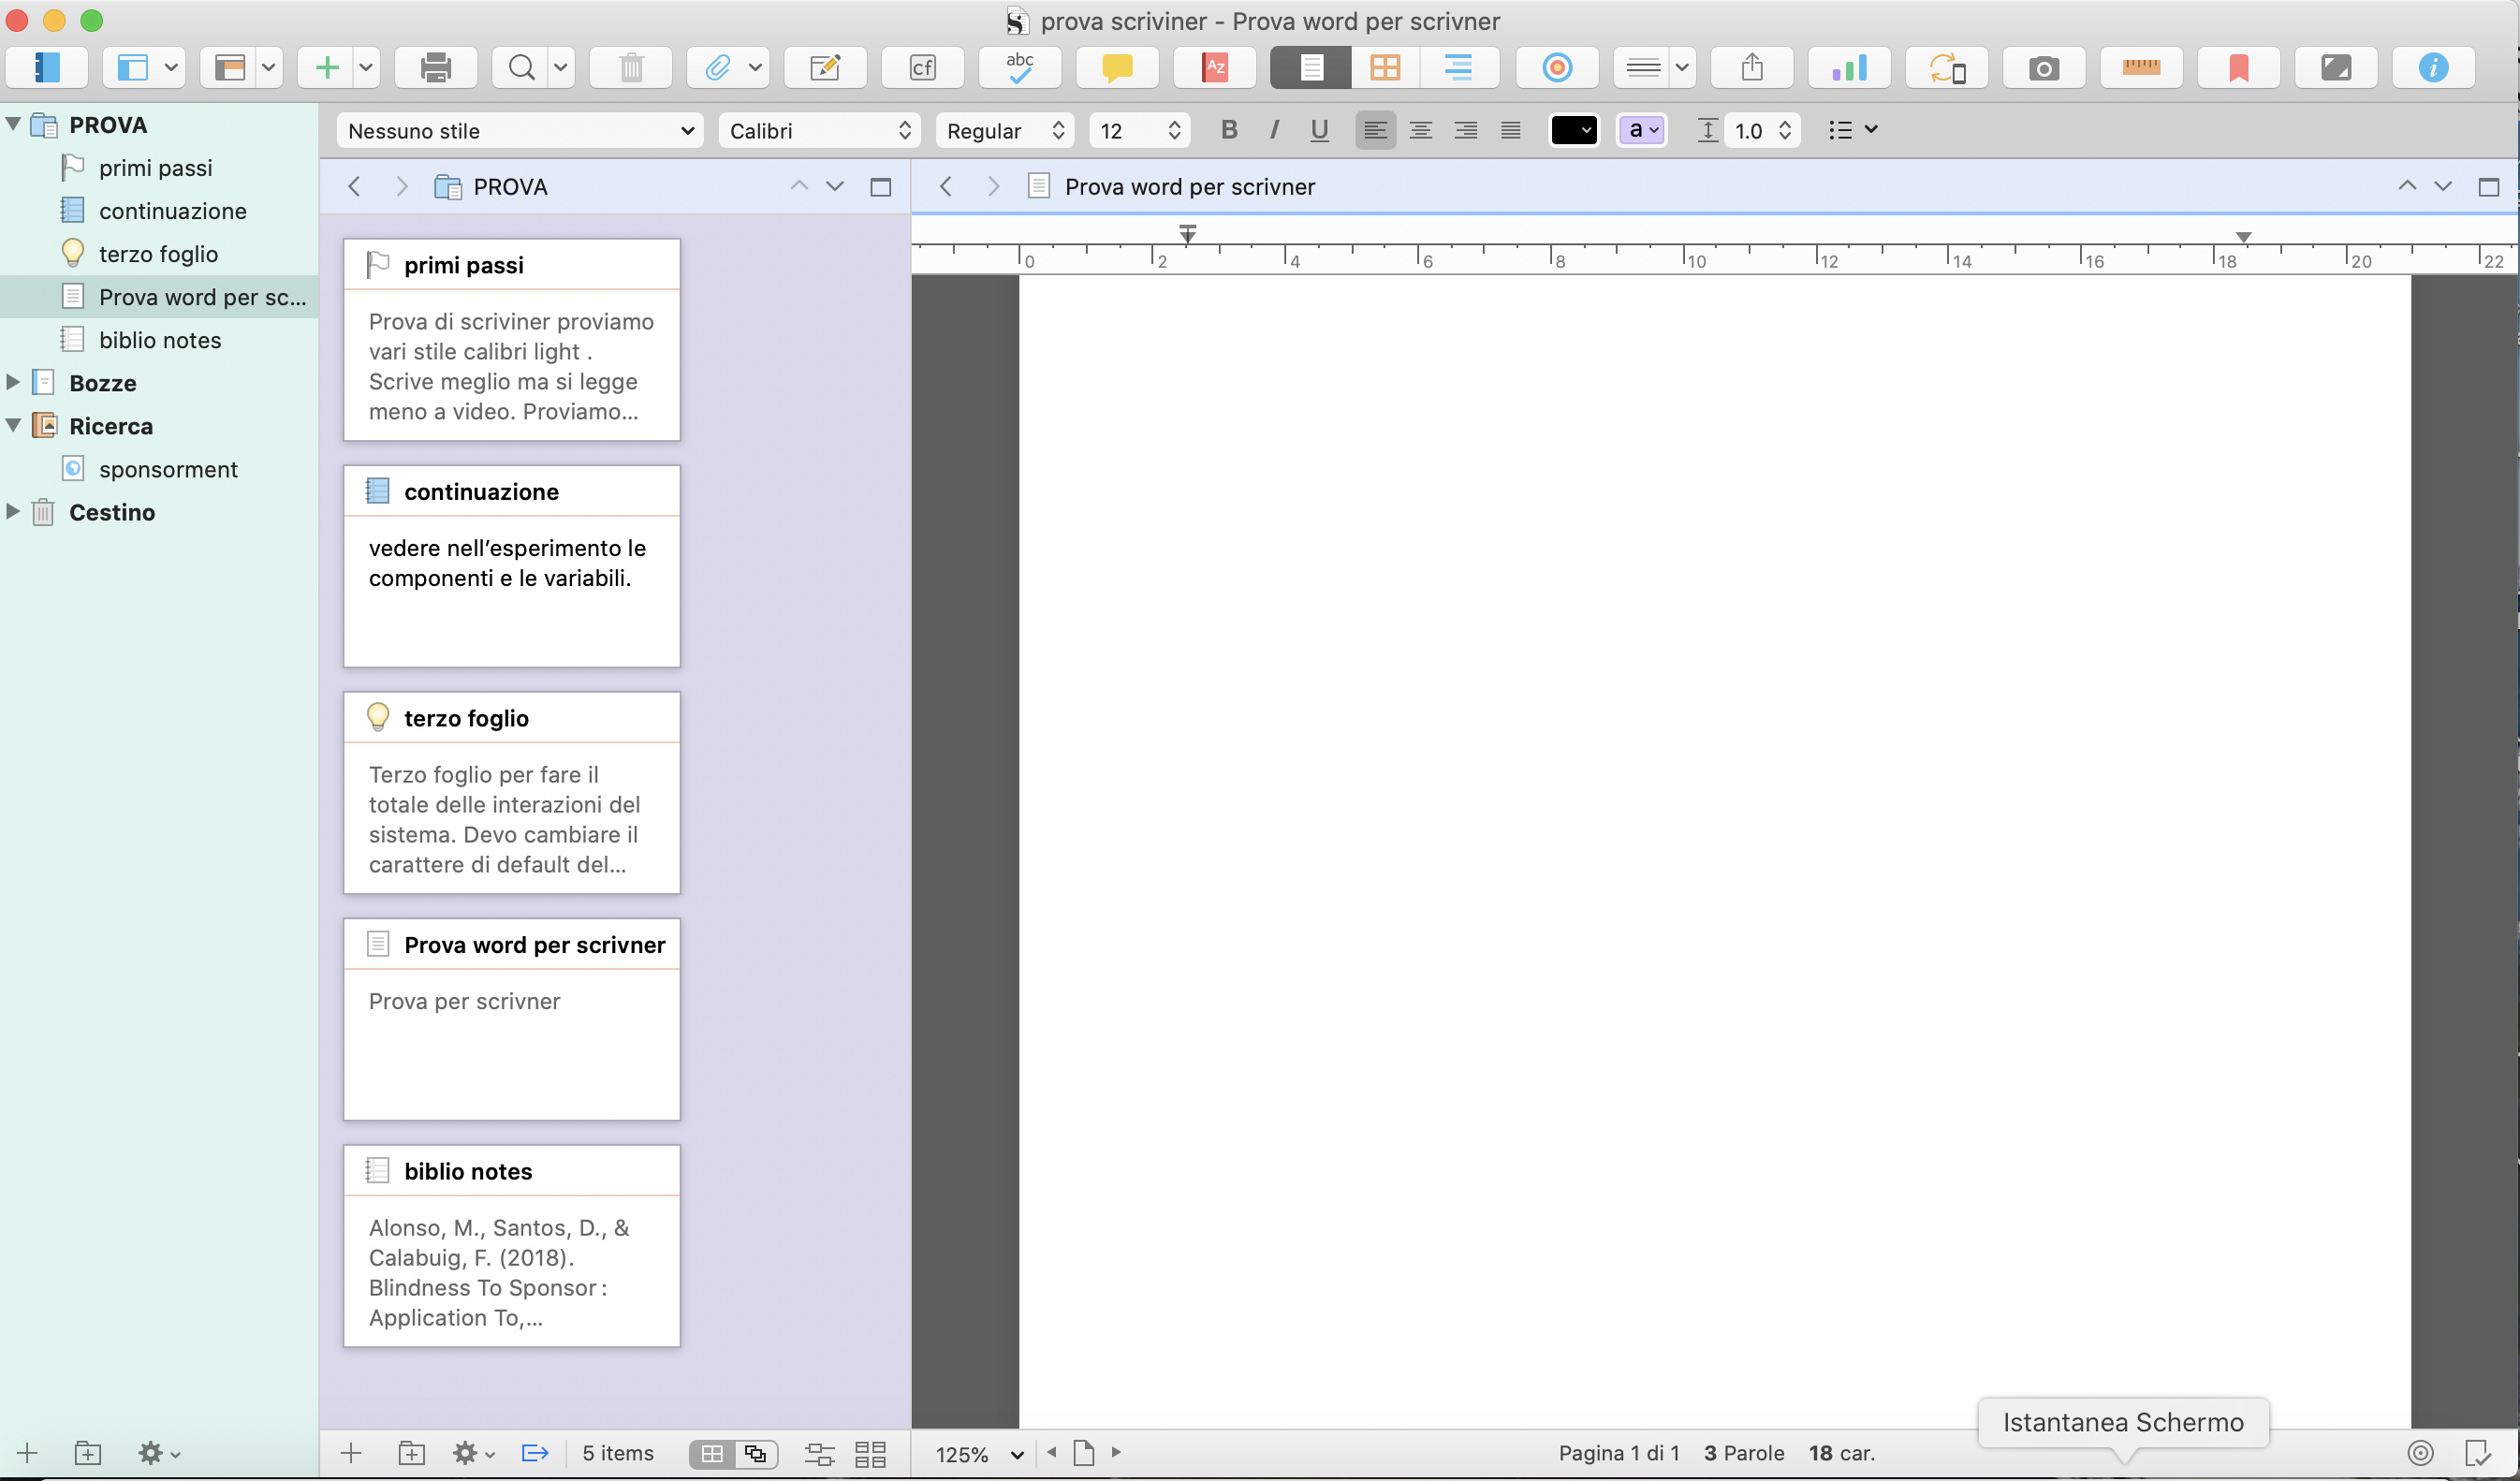Select the terzo foglio index card
Image resolution: width=2520 pixels, height=1481 pixels.
pos(511,792)
